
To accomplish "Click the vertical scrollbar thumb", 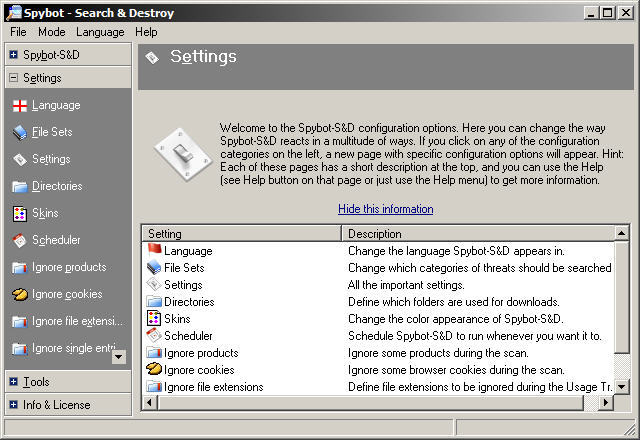I will point(622,297).
